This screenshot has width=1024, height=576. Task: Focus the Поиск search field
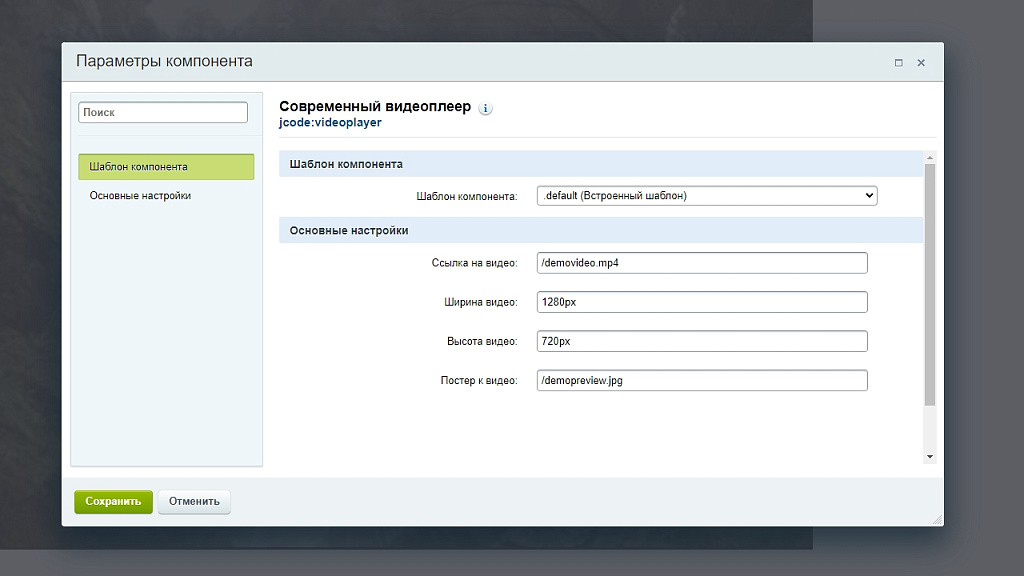pyautogui.click(x=163, y=112)
